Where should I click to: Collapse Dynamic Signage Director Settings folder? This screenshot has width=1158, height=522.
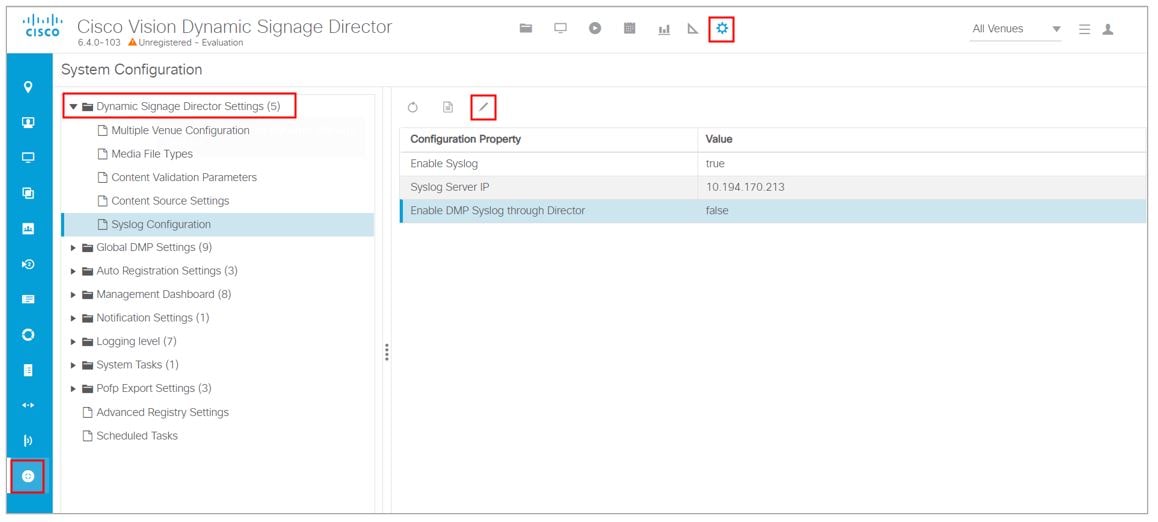(x=73, y=106)
